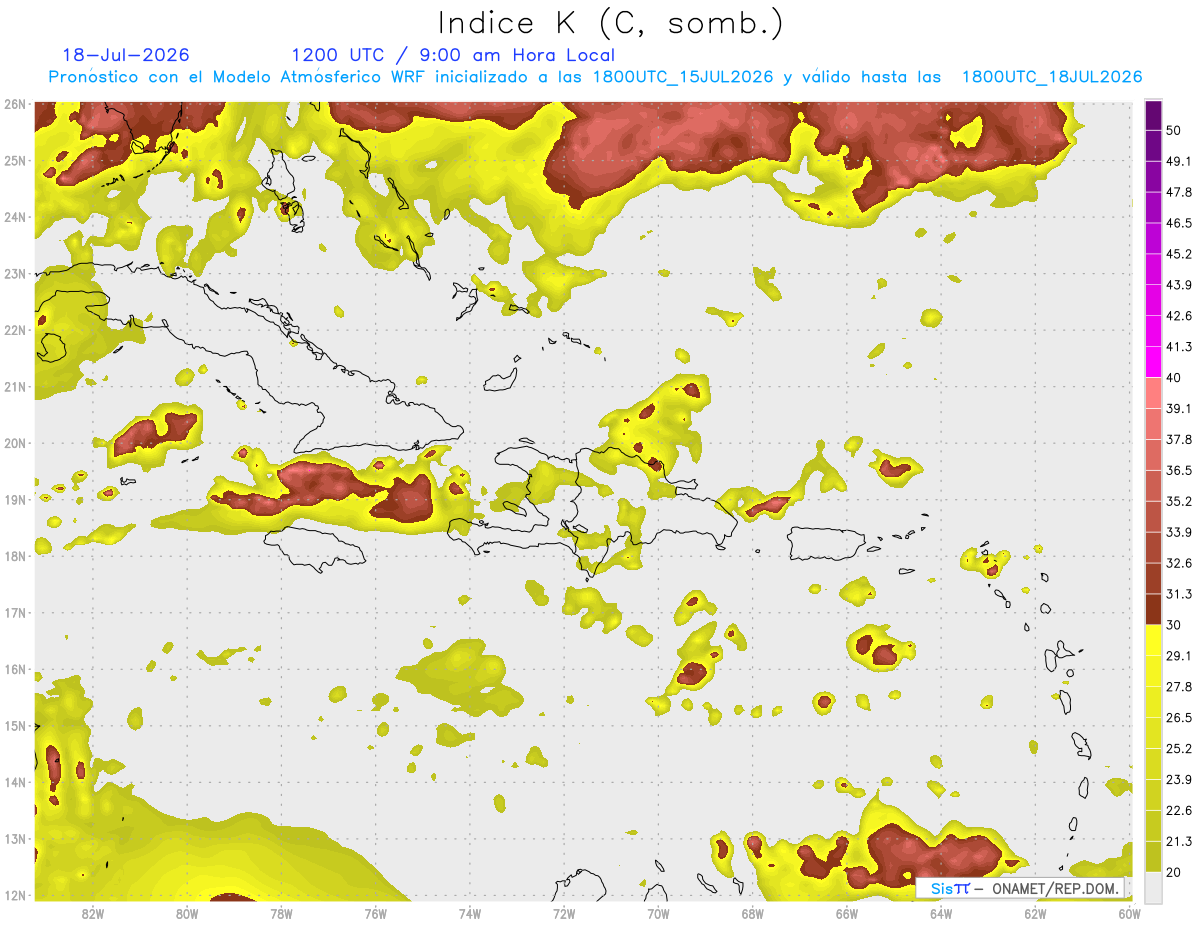Click the colorbar value '27.8'

pos(1179,686)
